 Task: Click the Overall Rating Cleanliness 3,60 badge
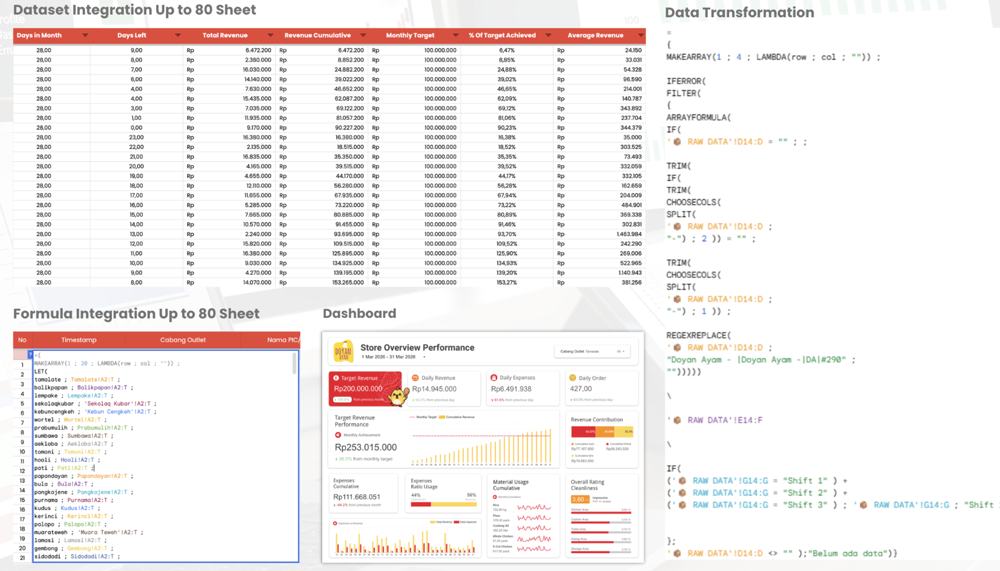pyautogui.click(x=580, y=500)
